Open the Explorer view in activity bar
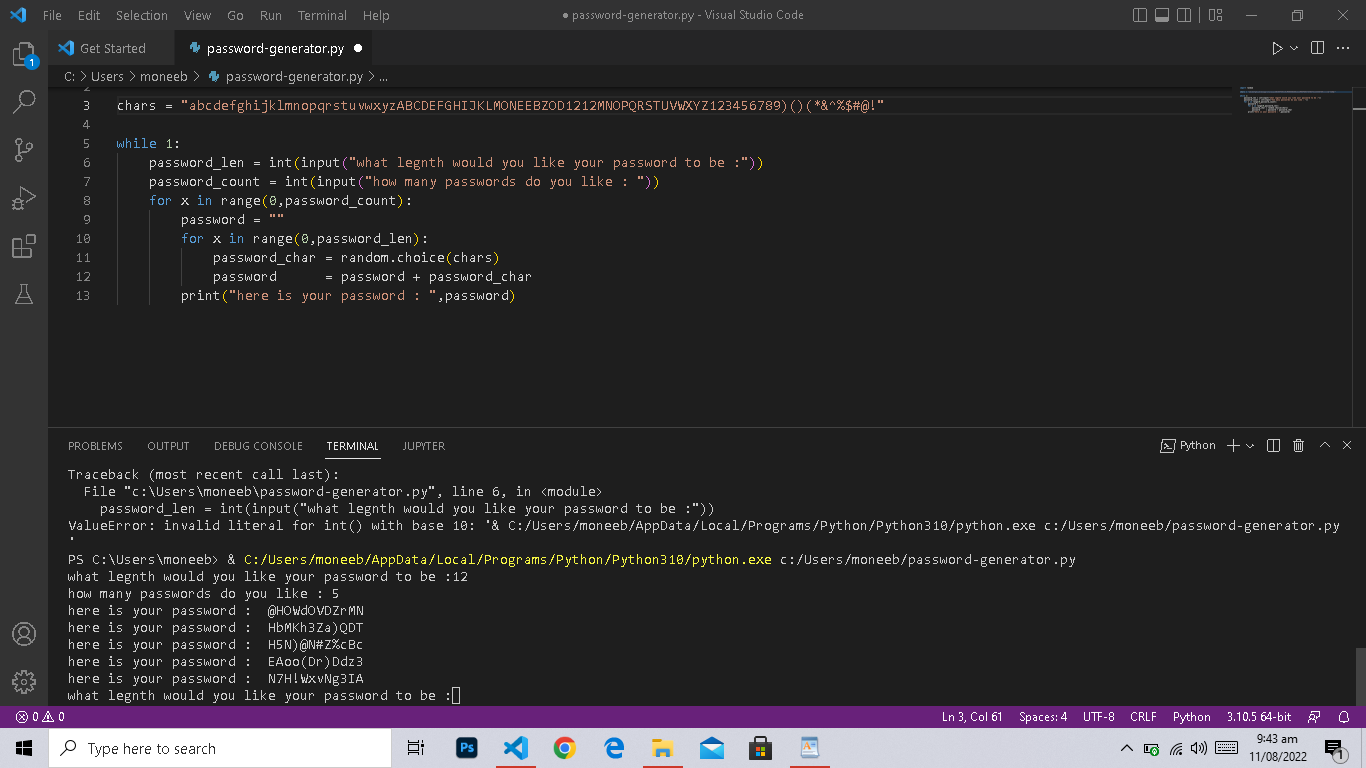The width and height of the screenshot is (1366, 768). click(24, 55)
